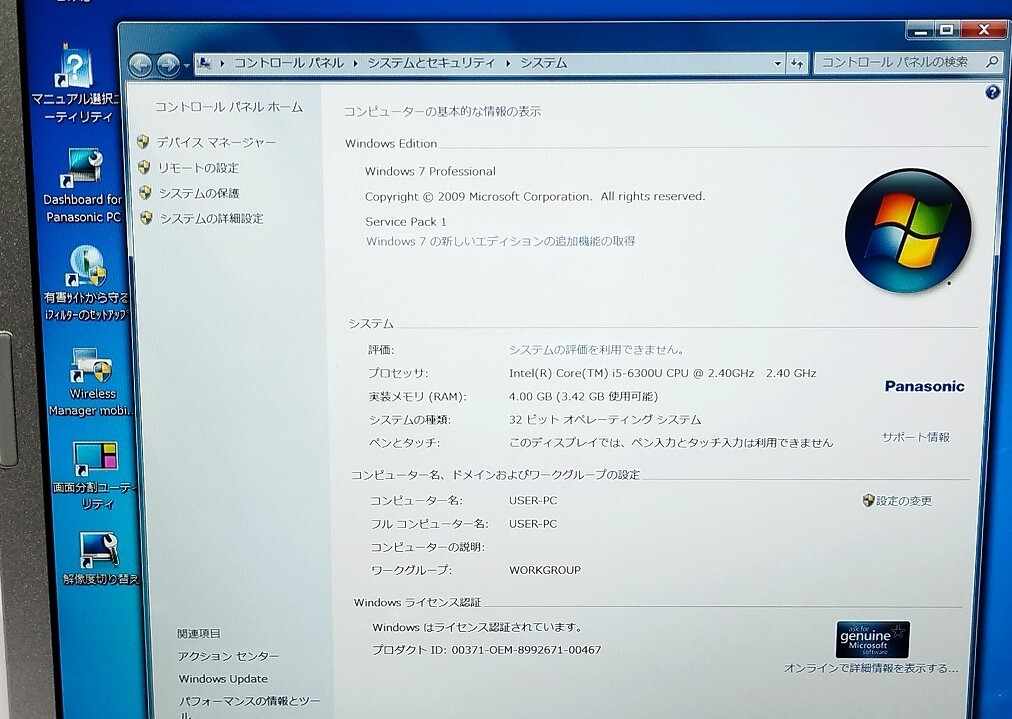Click the shield icon next to 設定の変更
The width and height of the screenshot is (1012, 719).
[869, 500]
